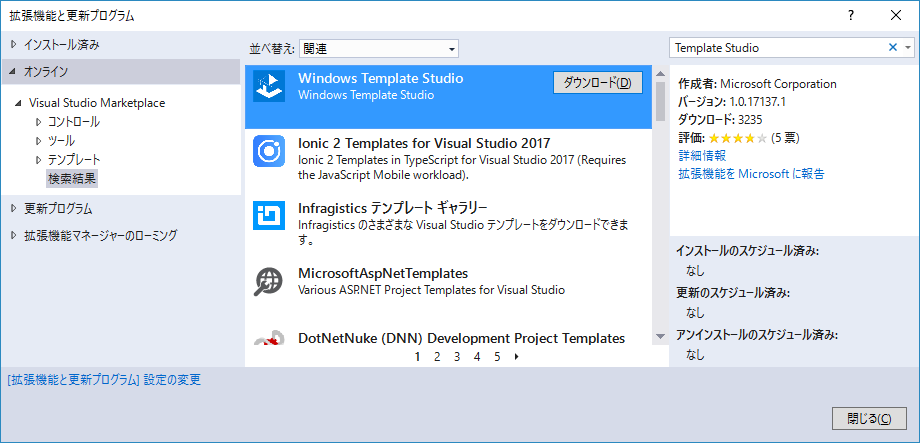Expand the 更新プログラム section
920x443 pixels.
(14, 208)
